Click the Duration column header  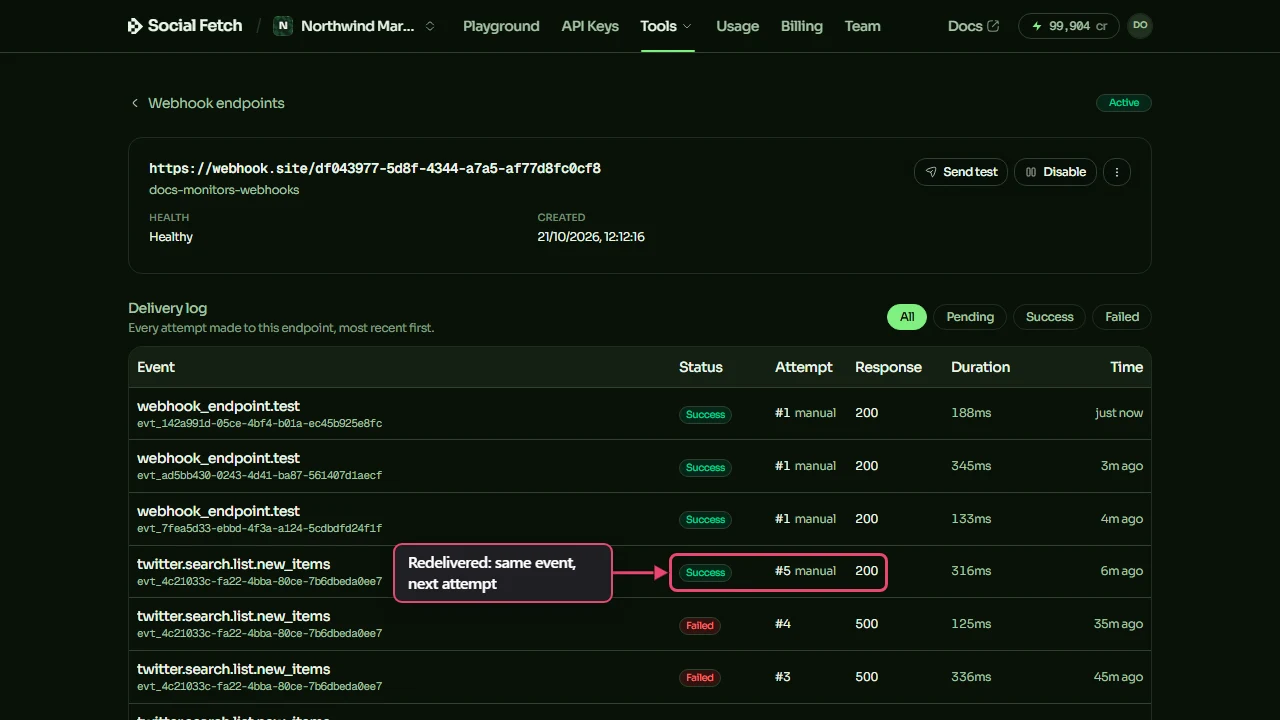pos(980,367)
